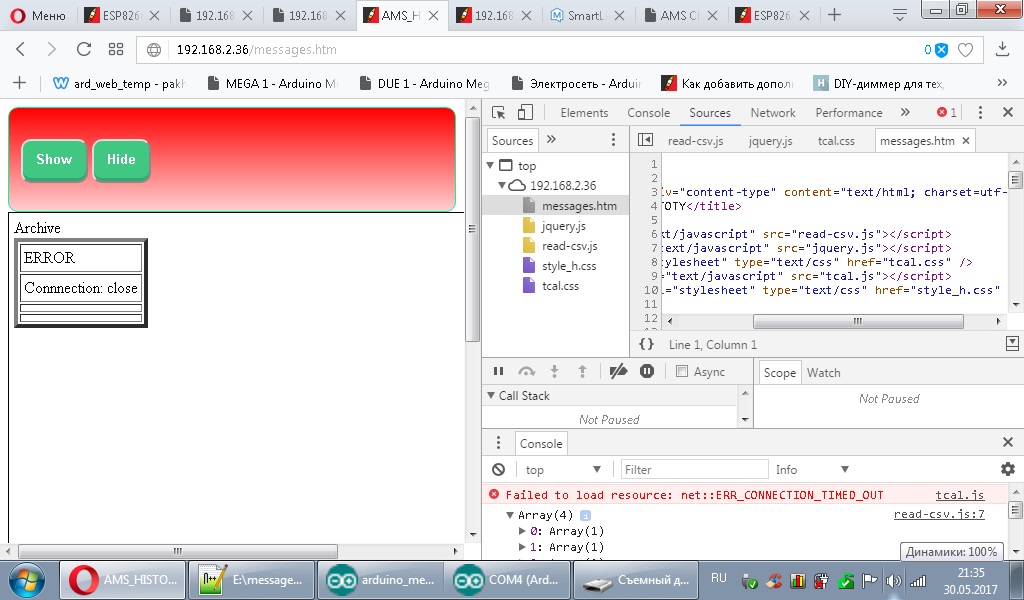Click the console Filter input field
Screen dimensions: 1024x600
(694, 469)
